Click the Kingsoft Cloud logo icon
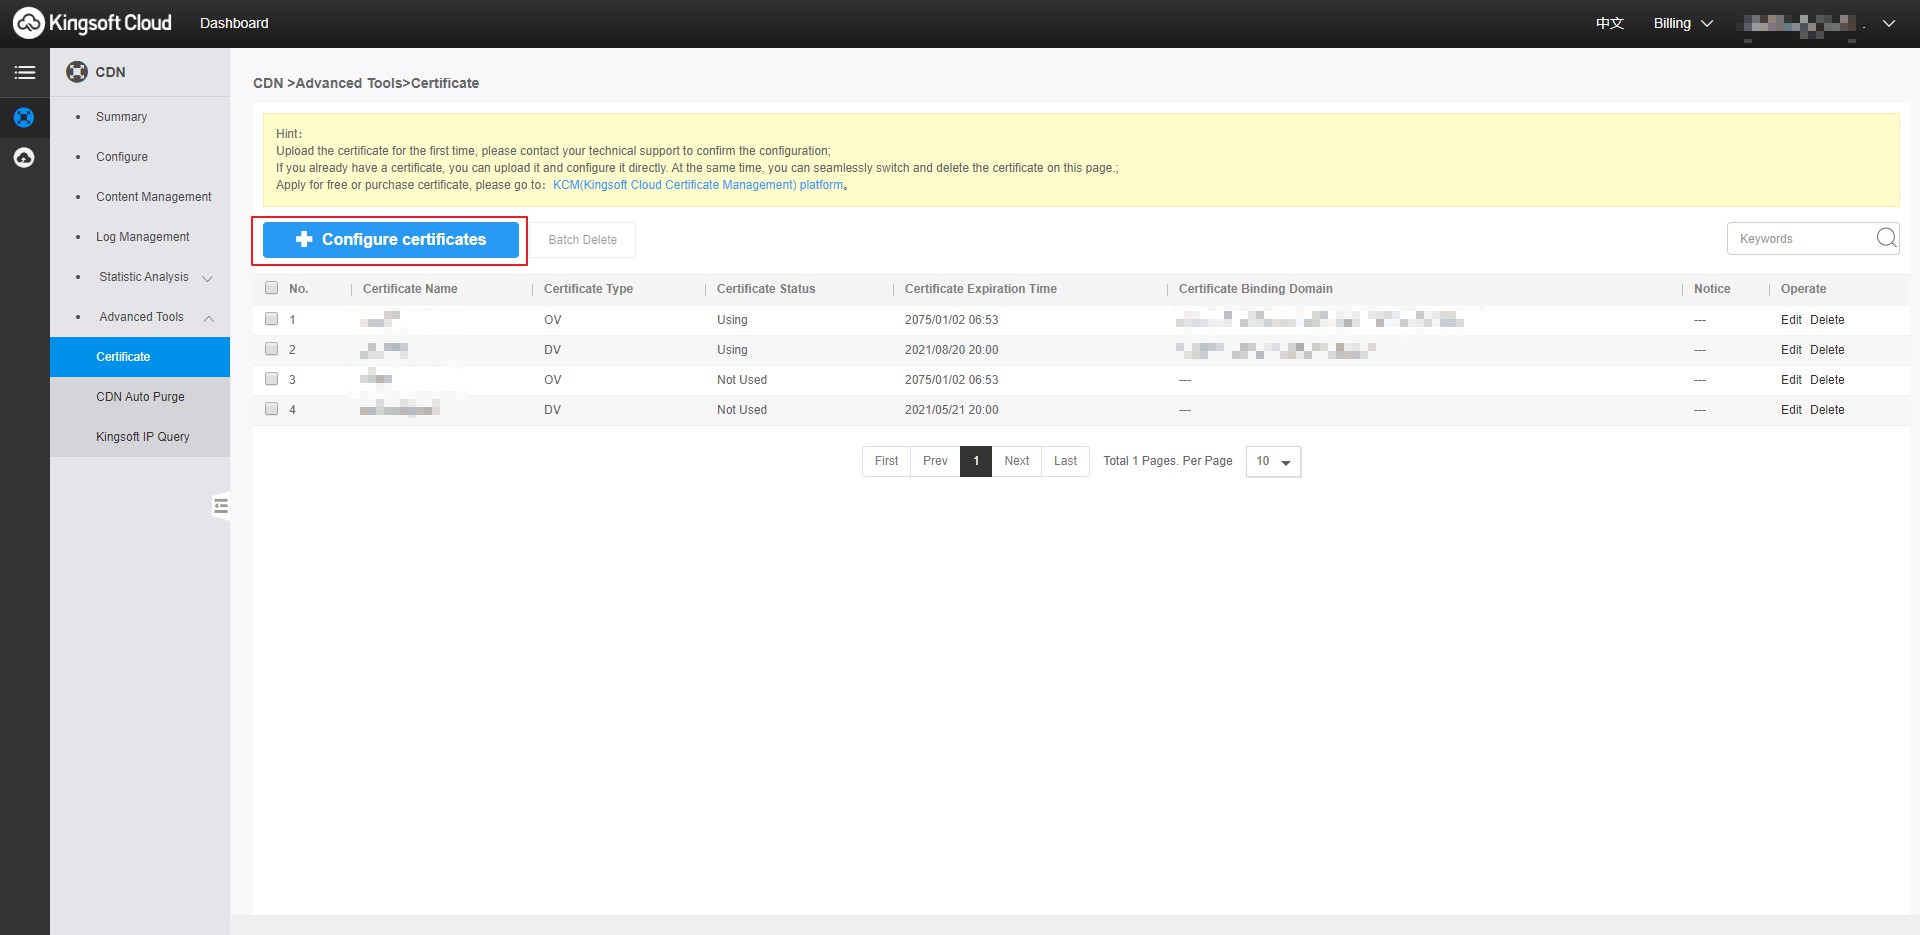Screen dimensions: 1920x935 [28, 23]
